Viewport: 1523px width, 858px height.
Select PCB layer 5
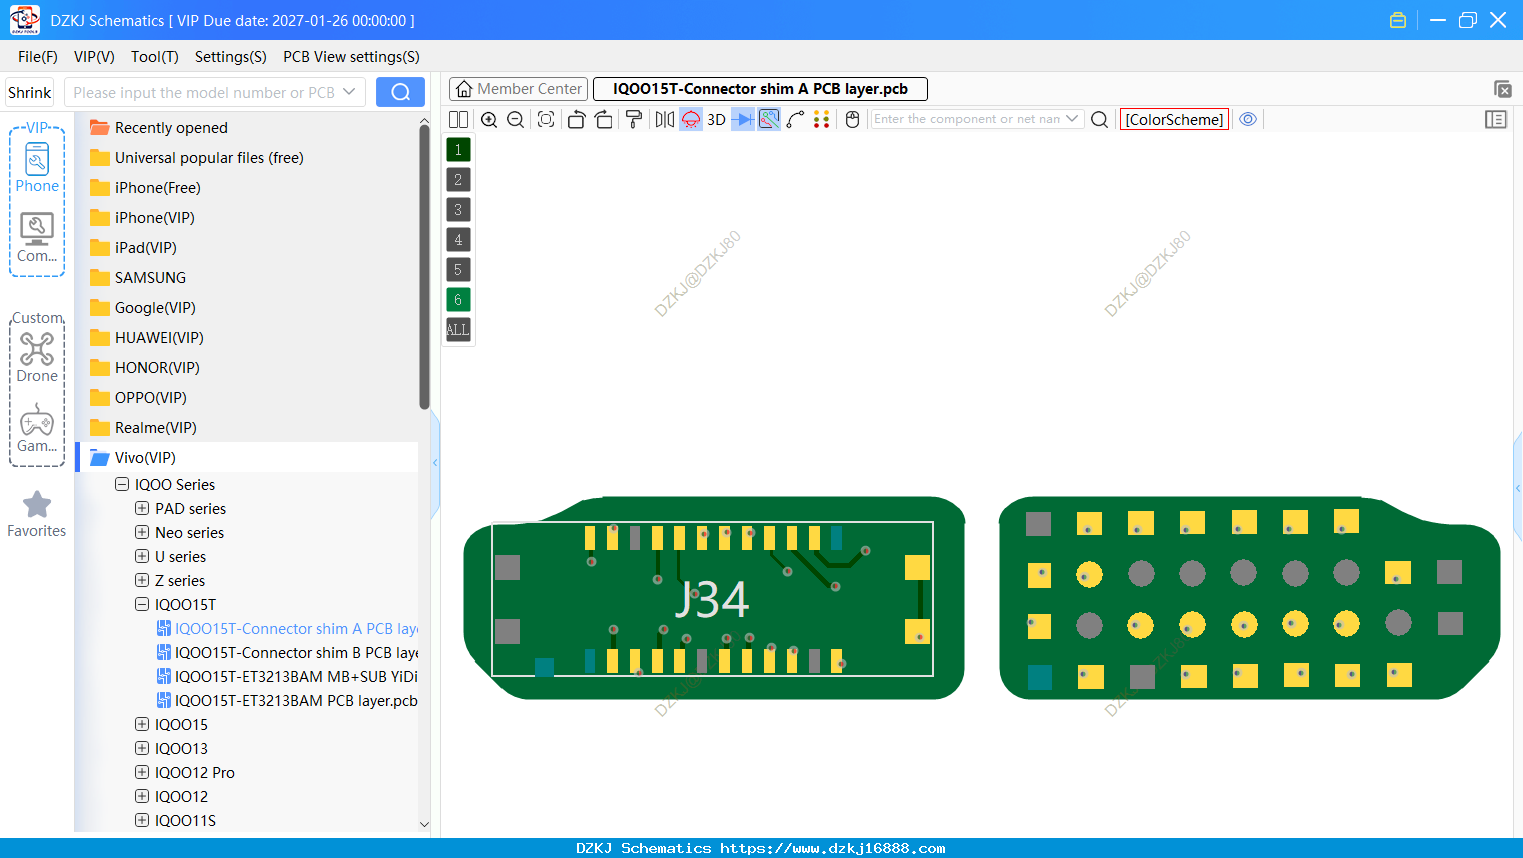458,270
